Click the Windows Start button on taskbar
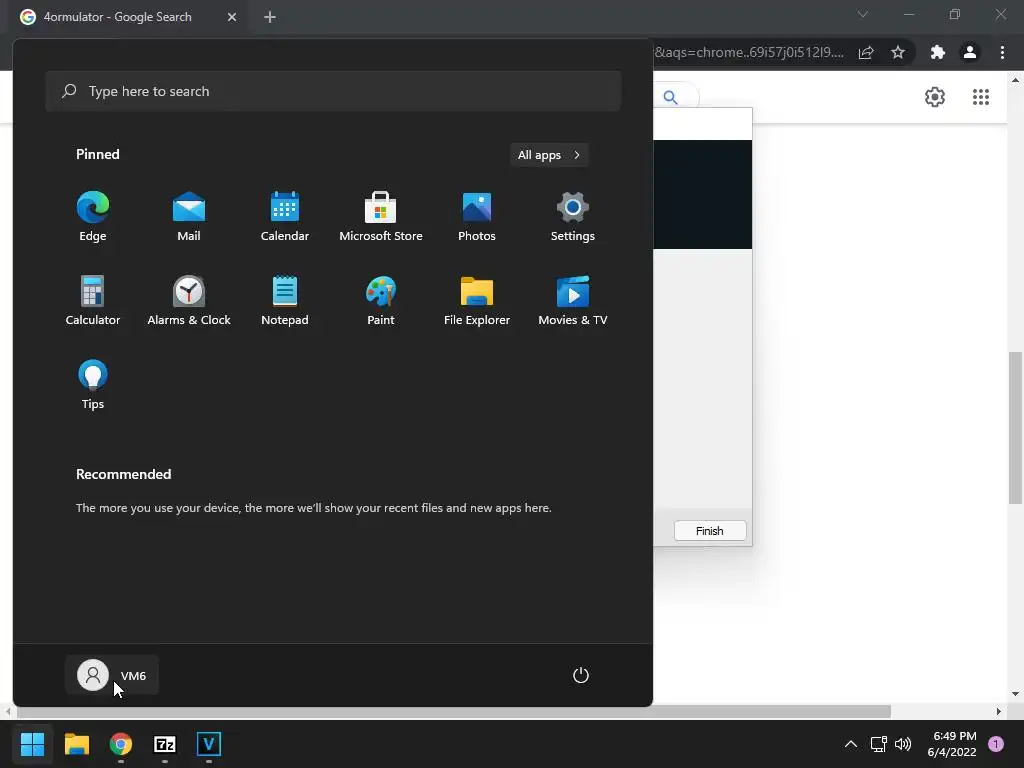The width and height of the screenshot is (1024, 768). [32, 744]
